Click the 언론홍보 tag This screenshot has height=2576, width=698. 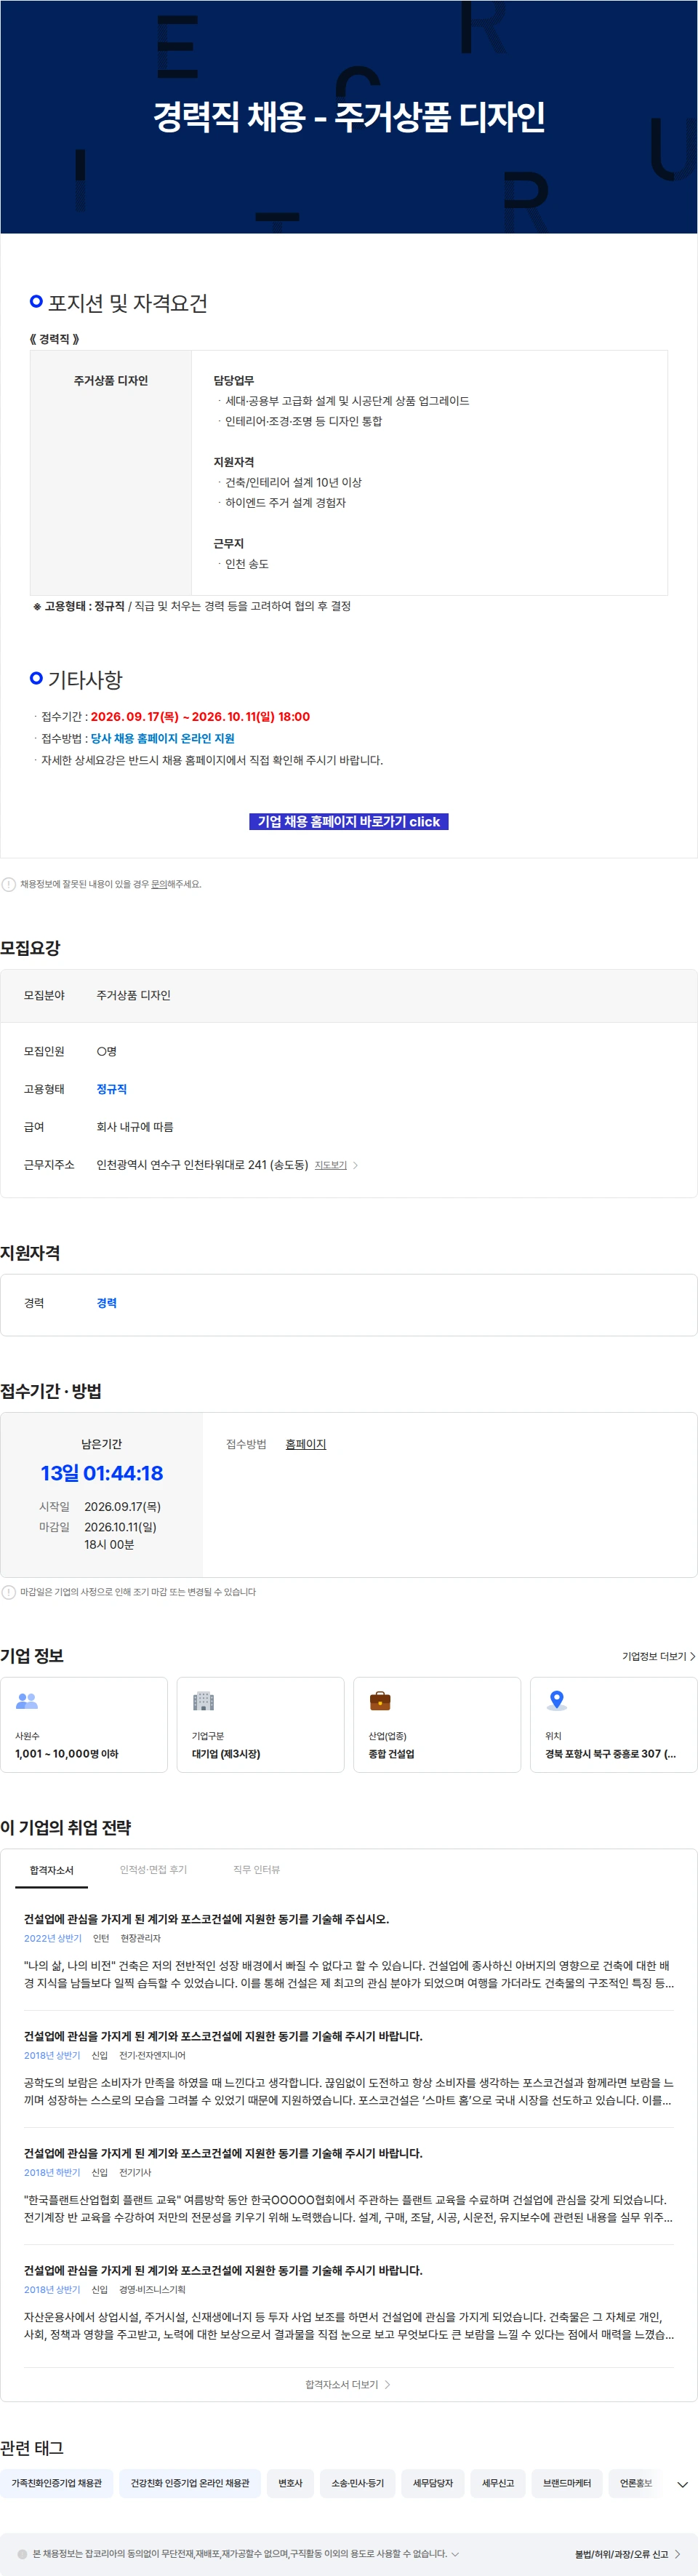tap(635, 2483)
